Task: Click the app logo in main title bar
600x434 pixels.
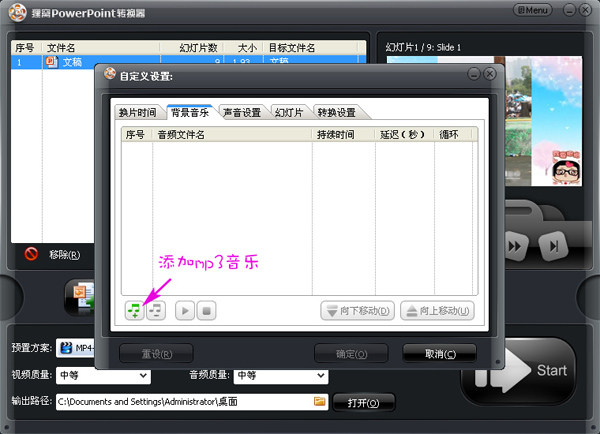Action: tap(17, 13)
